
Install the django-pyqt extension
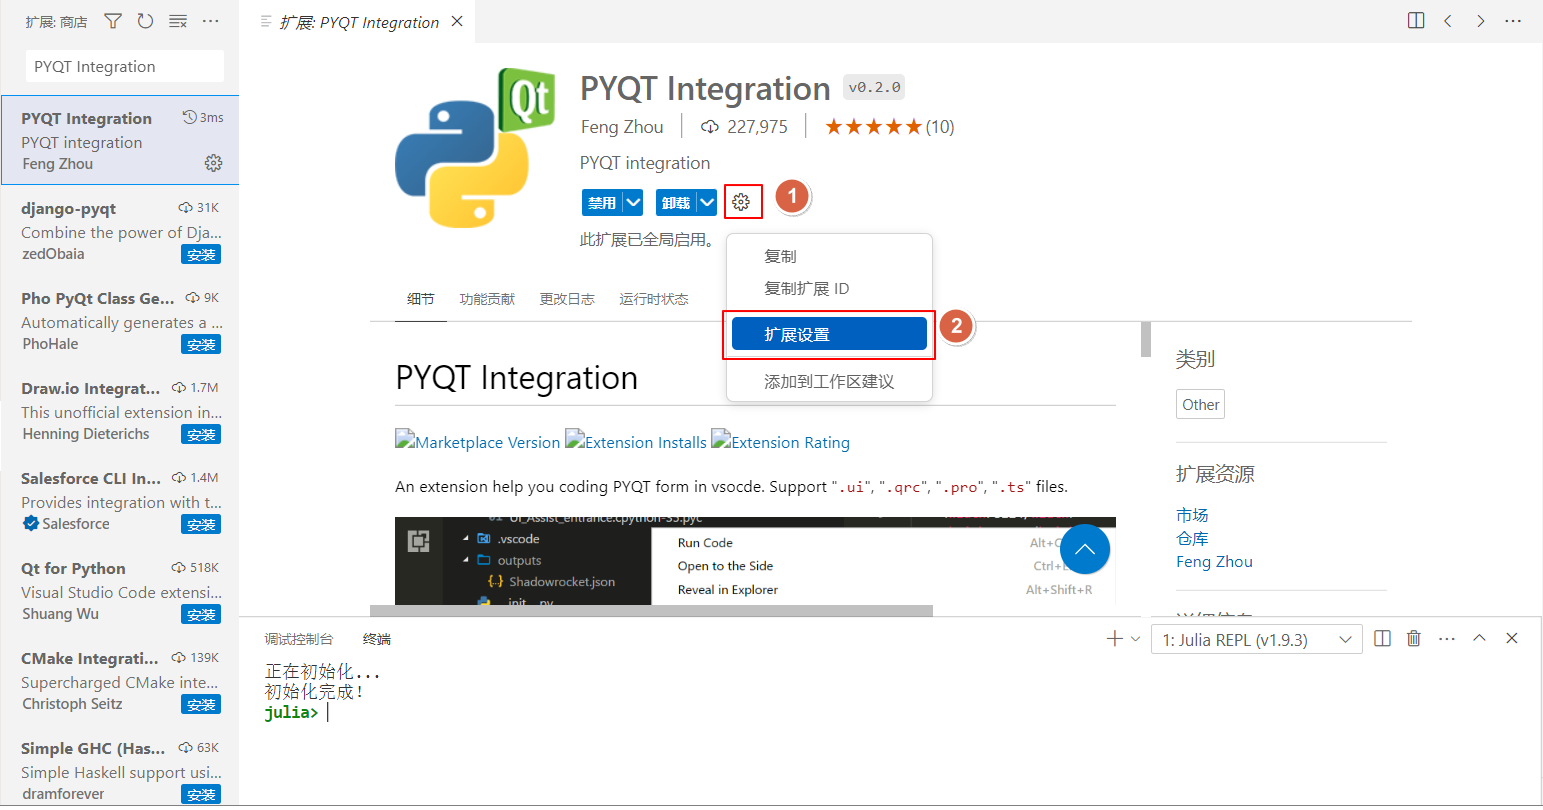point(201,255)
